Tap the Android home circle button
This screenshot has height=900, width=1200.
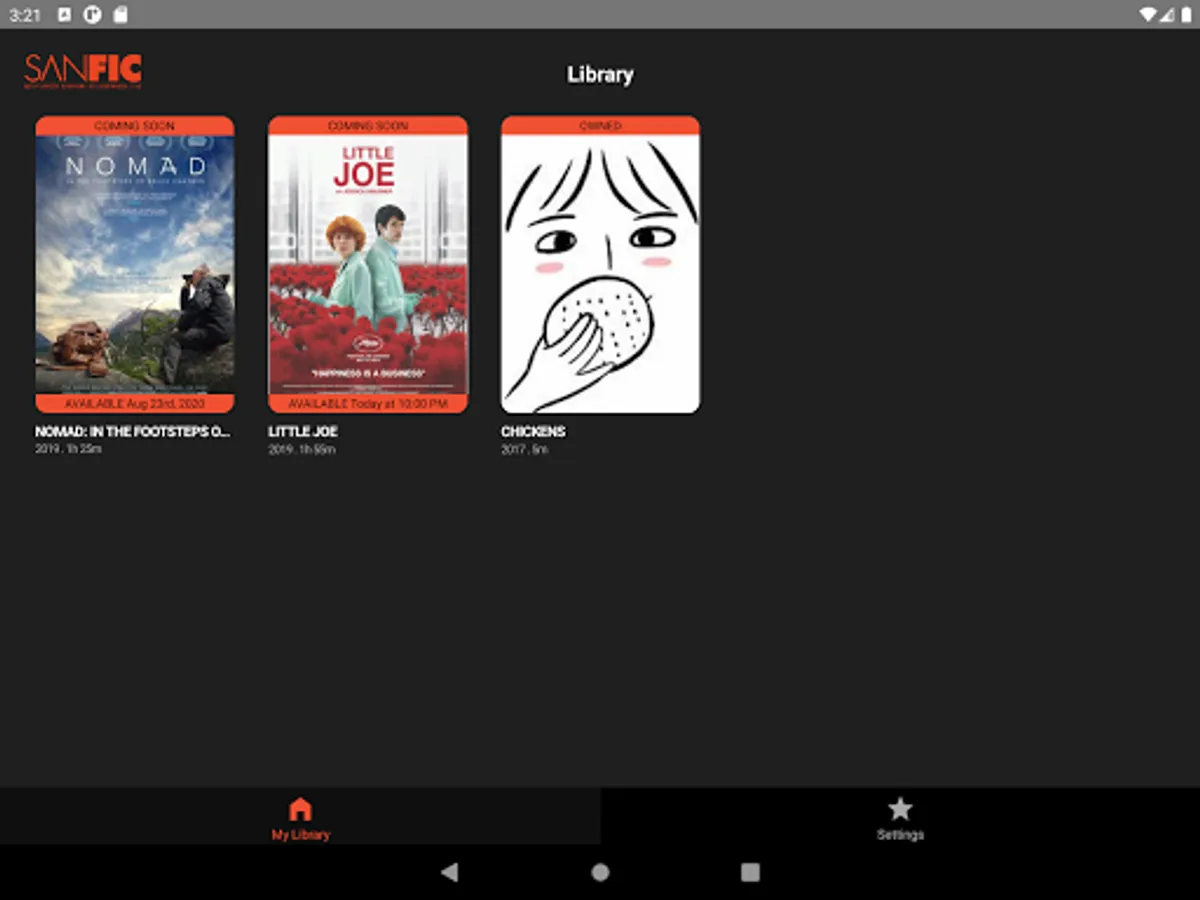point(600,872)
